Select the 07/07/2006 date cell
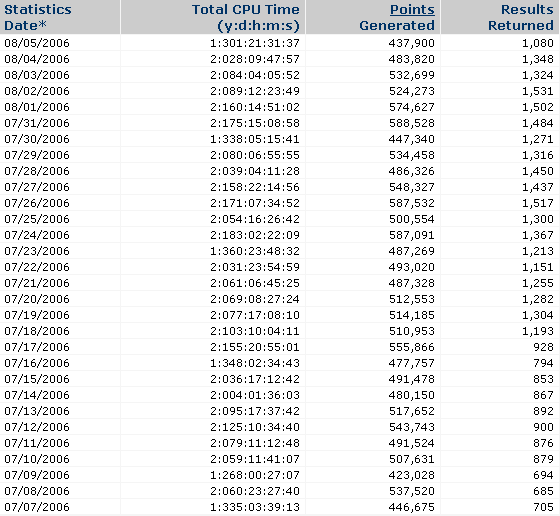 click(37, 507)
